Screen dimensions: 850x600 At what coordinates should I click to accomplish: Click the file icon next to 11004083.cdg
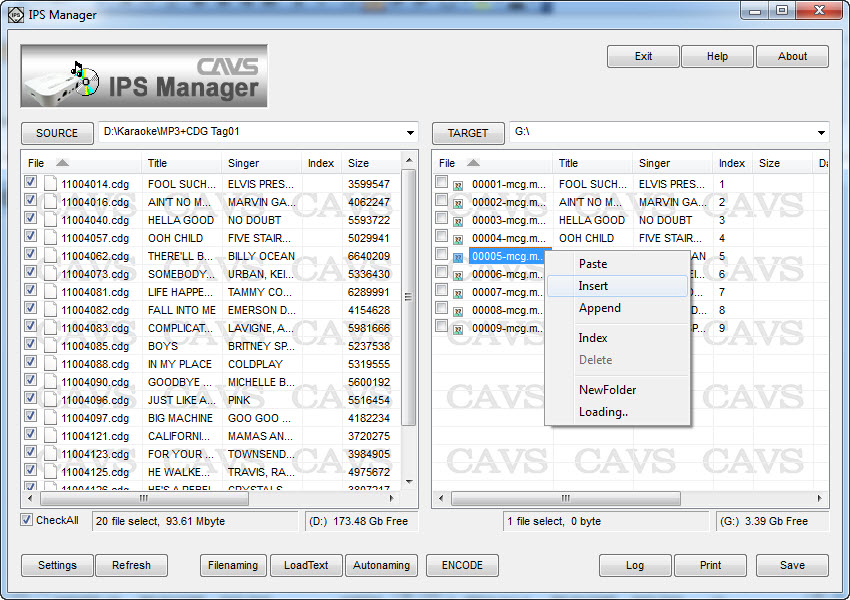(x=48, y=328)
